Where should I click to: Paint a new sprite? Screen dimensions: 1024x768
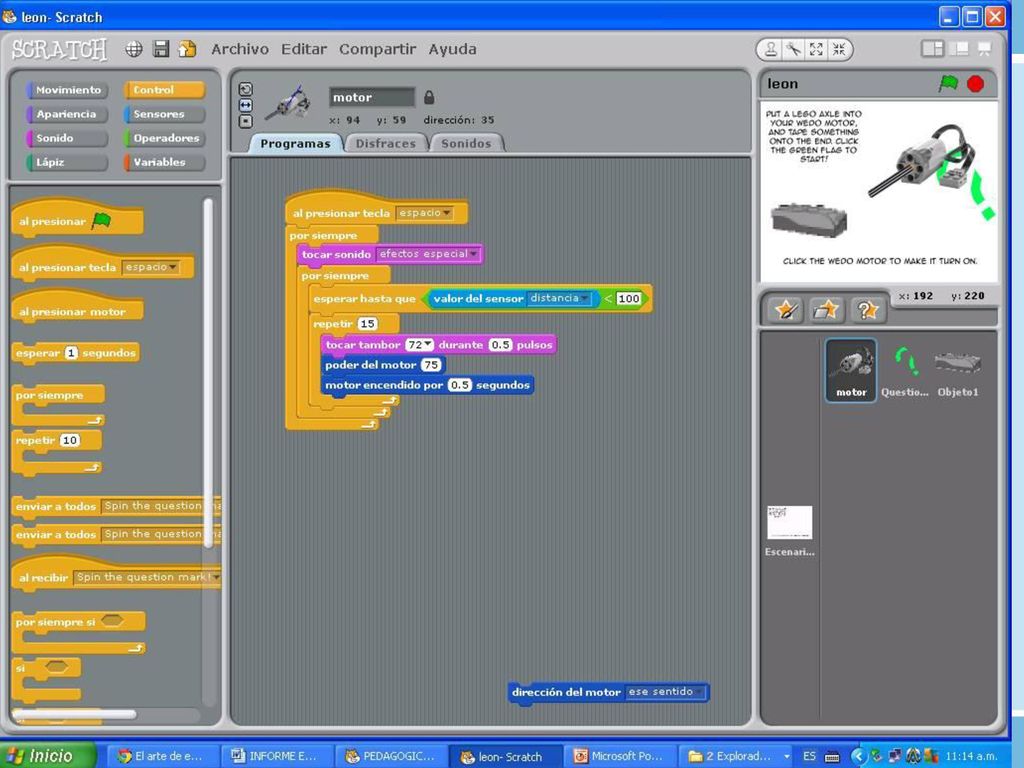786,310
